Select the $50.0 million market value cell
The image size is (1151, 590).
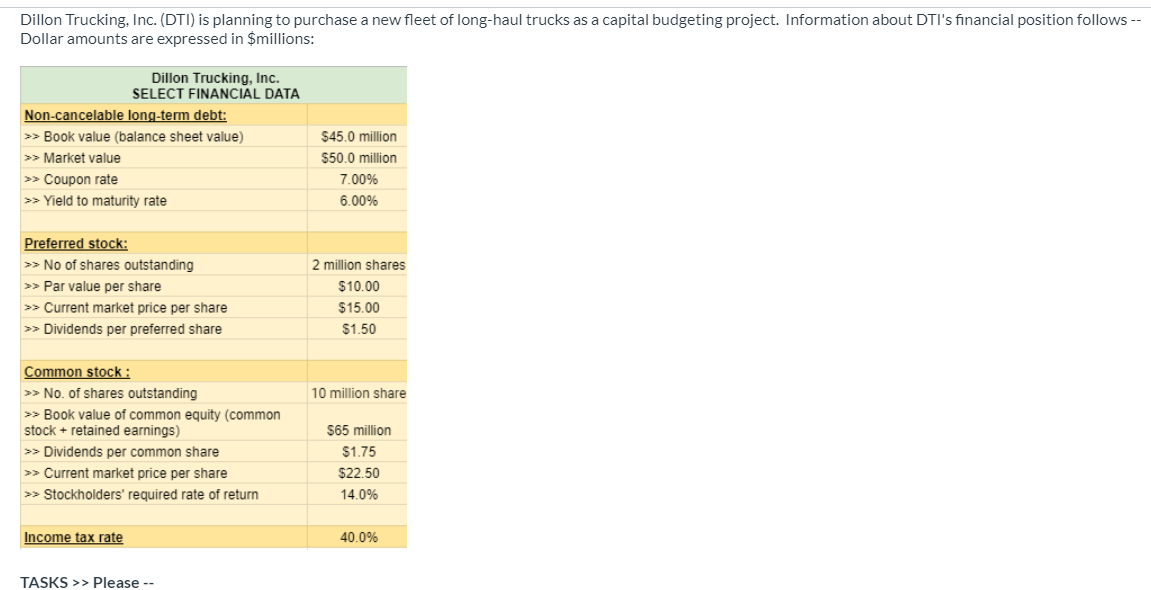coord(358,158)
